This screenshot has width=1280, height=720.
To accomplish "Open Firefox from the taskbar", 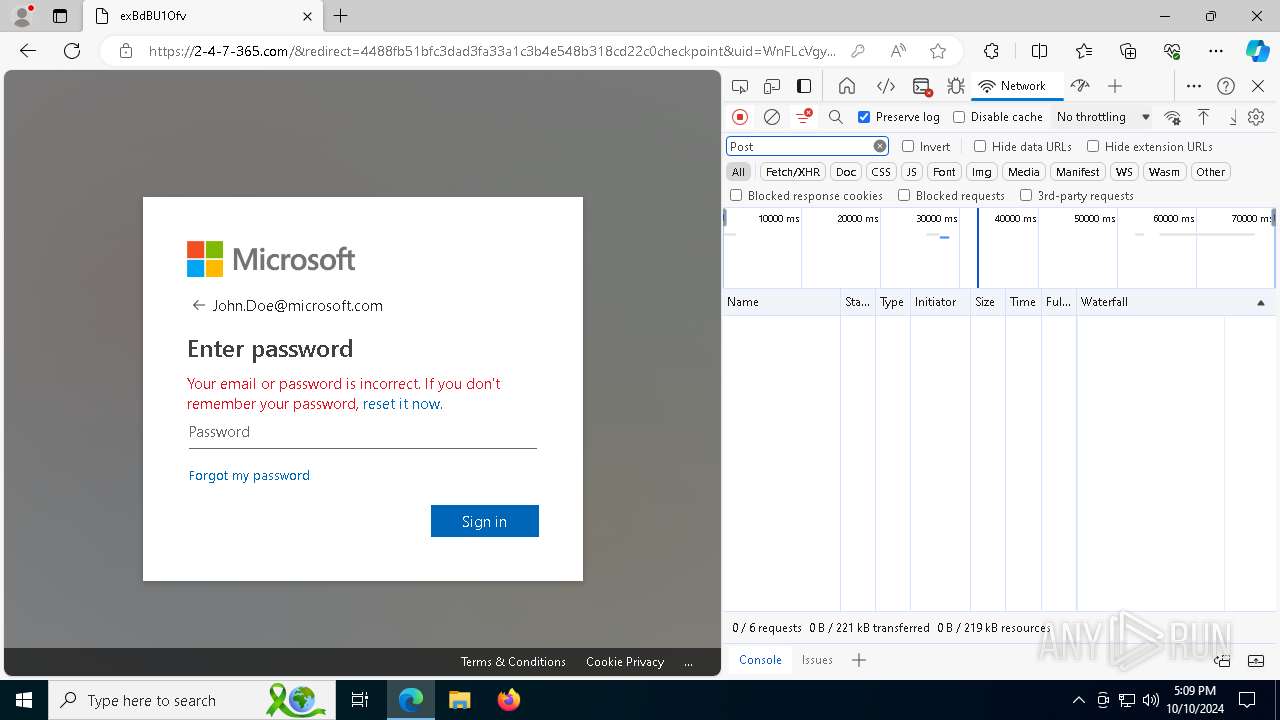I will (x=509, y=700).
